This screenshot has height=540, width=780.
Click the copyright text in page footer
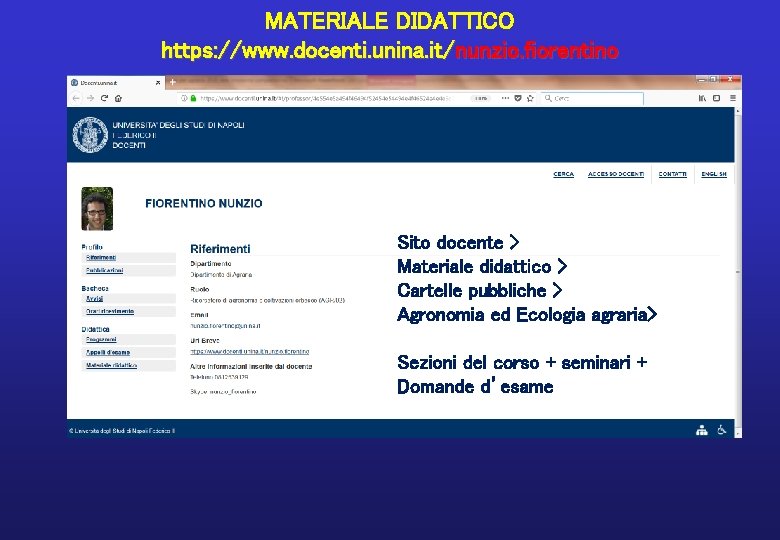(122, 431)
